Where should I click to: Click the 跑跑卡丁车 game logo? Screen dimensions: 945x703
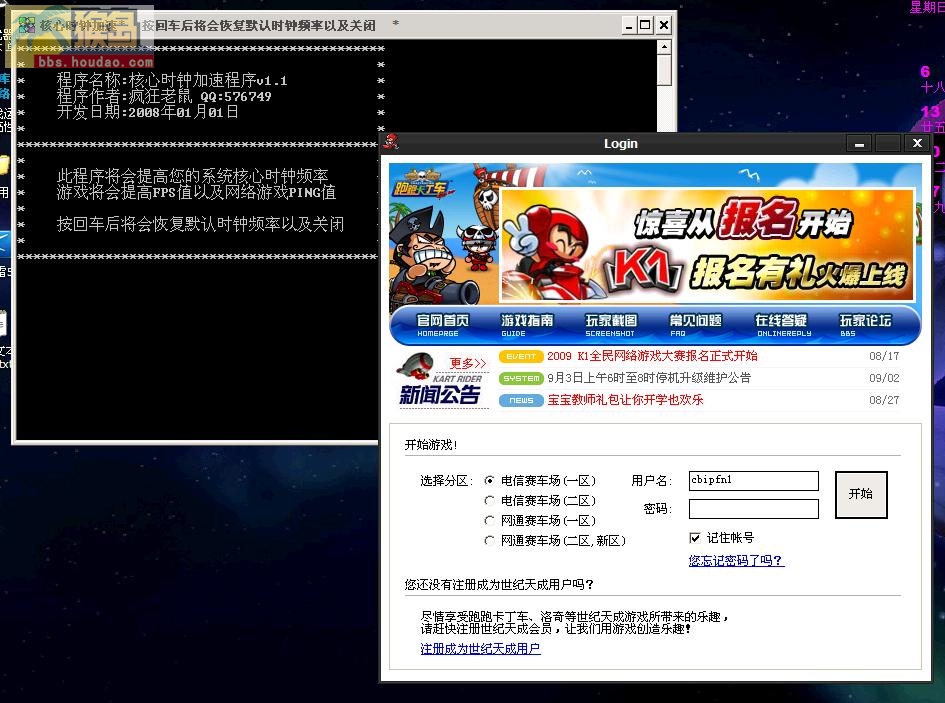421,184
